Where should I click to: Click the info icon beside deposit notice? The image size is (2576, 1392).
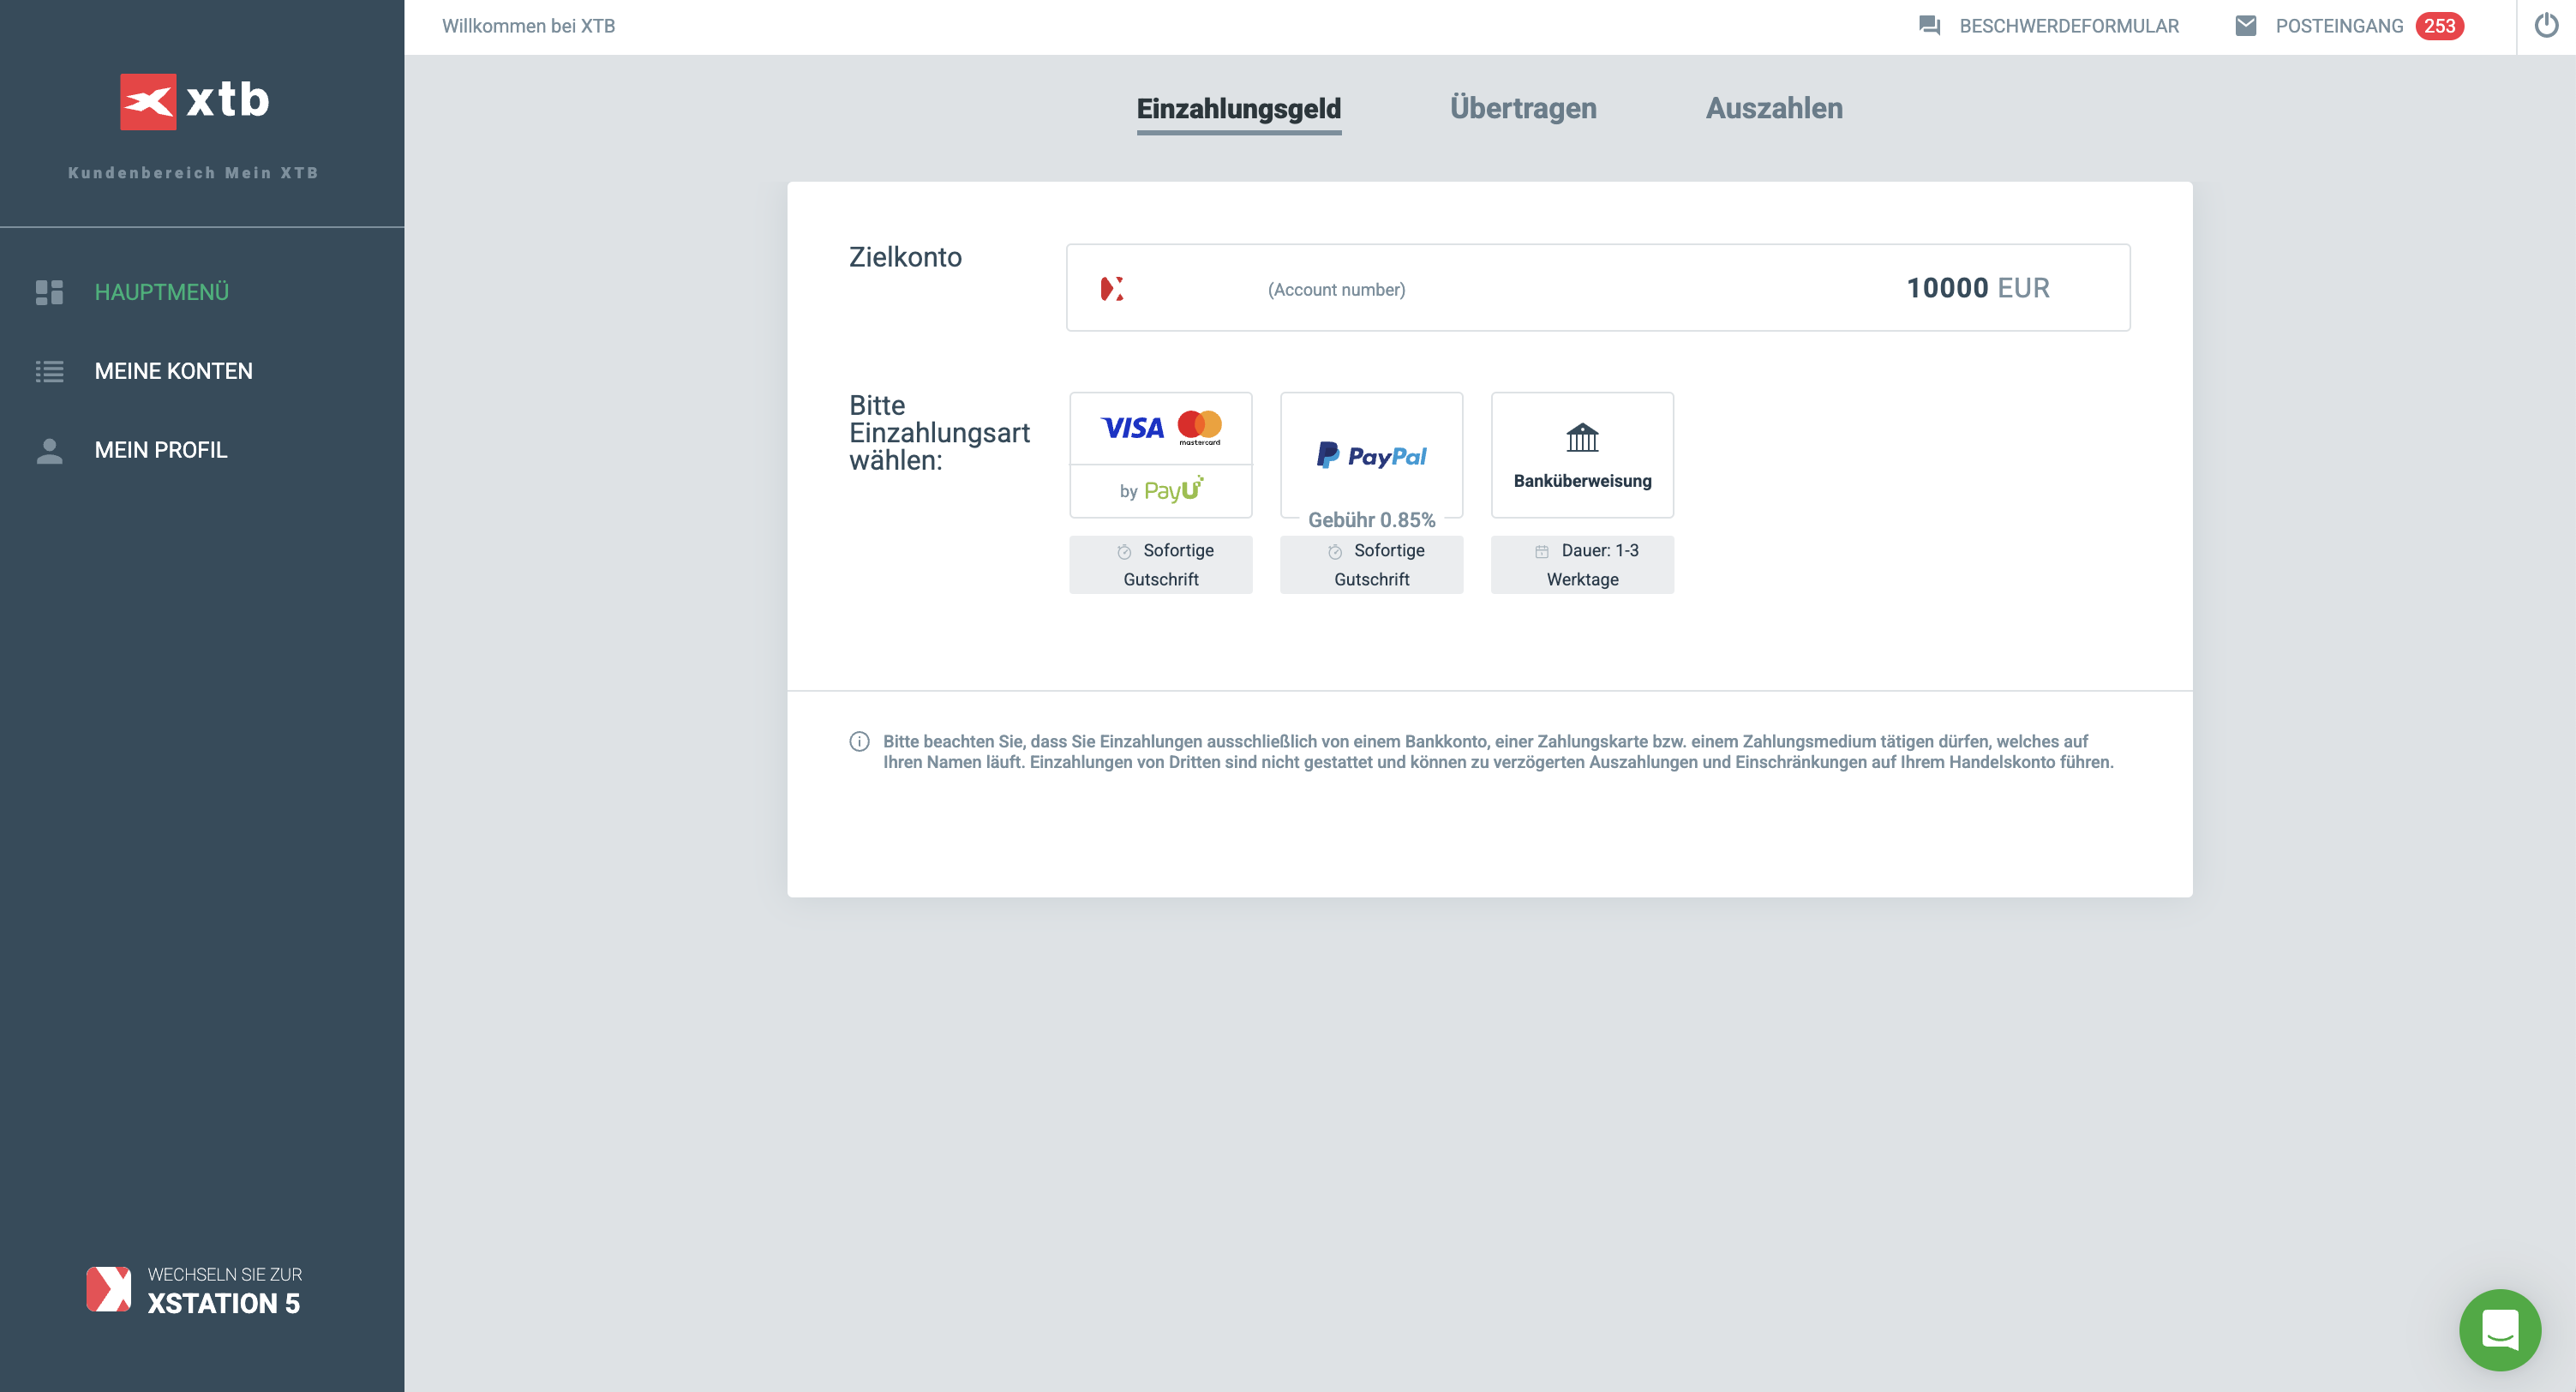(859, 741)
